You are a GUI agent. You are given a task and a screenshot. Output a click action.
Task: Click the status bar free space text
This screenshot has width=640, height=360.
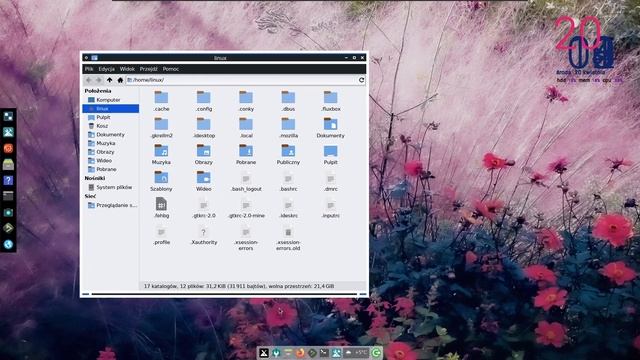pyautogui.click(x=301, y=286)
